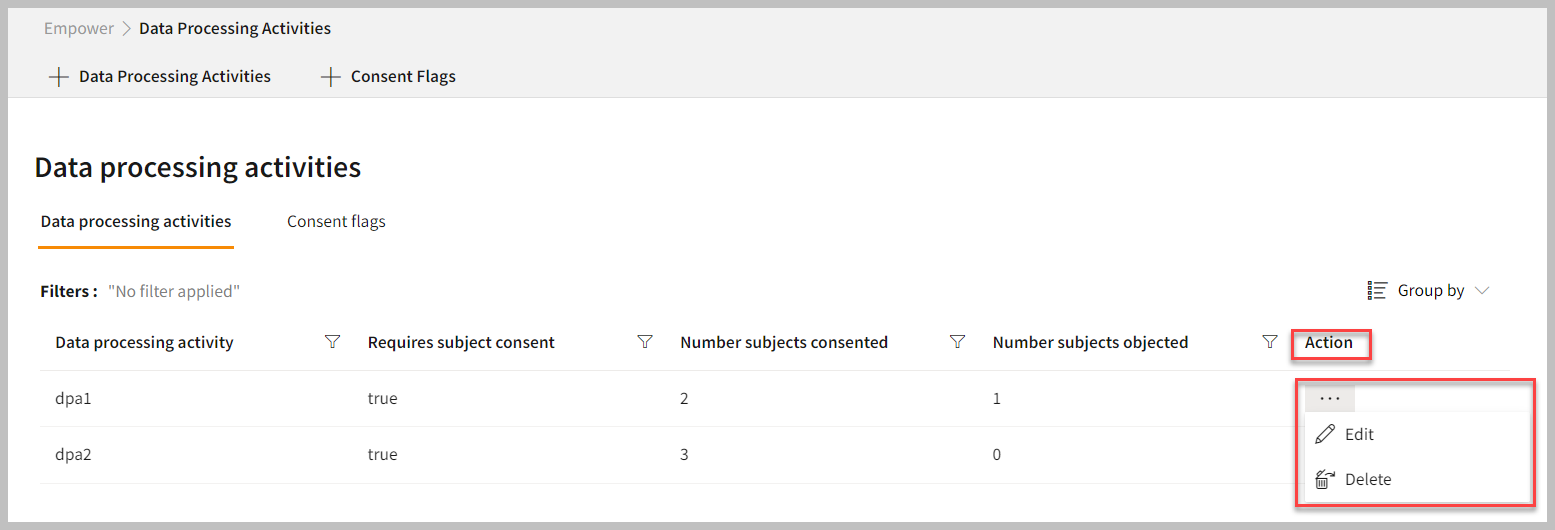This screenshot has width=1555, height=530.
Task: Open filter for Requires subject consent column
Action: [645, 342]
